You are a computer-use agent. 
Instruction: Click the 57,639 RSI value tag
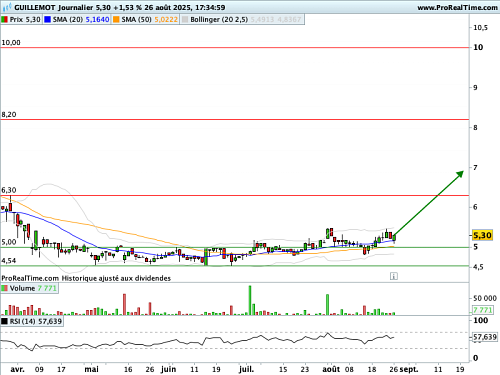pyautogui.click(x=485, y=337)
